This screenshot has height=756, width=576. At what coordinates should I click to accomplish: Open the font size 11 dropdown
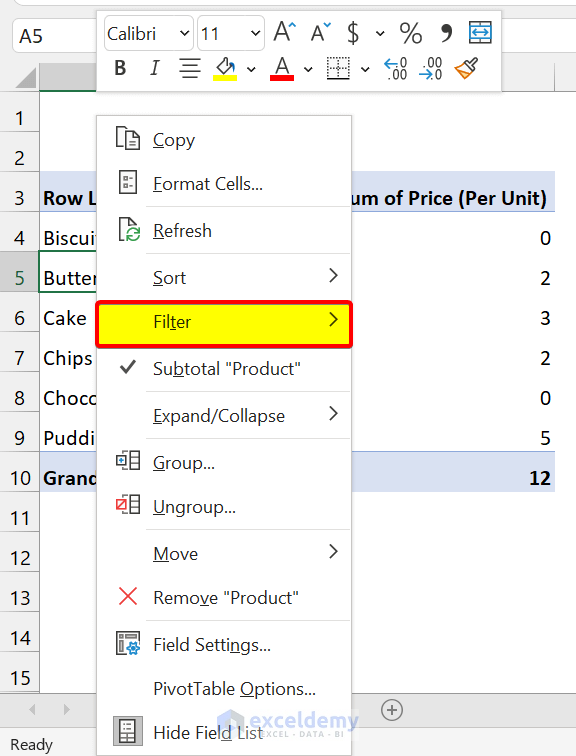pos(231,33)
